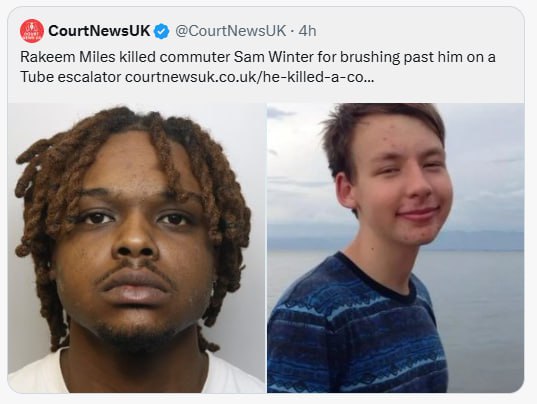Open the red CourtNewsUK profile avatar

point(32,31)
